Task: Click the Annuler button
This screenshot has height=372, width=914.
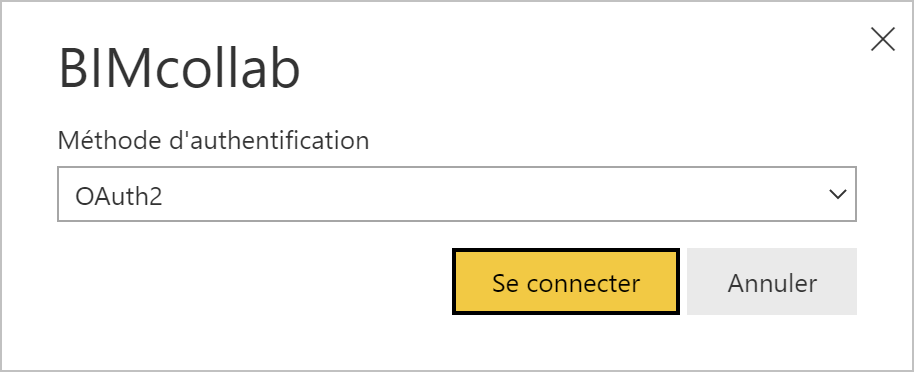Action: coord(772,282)
